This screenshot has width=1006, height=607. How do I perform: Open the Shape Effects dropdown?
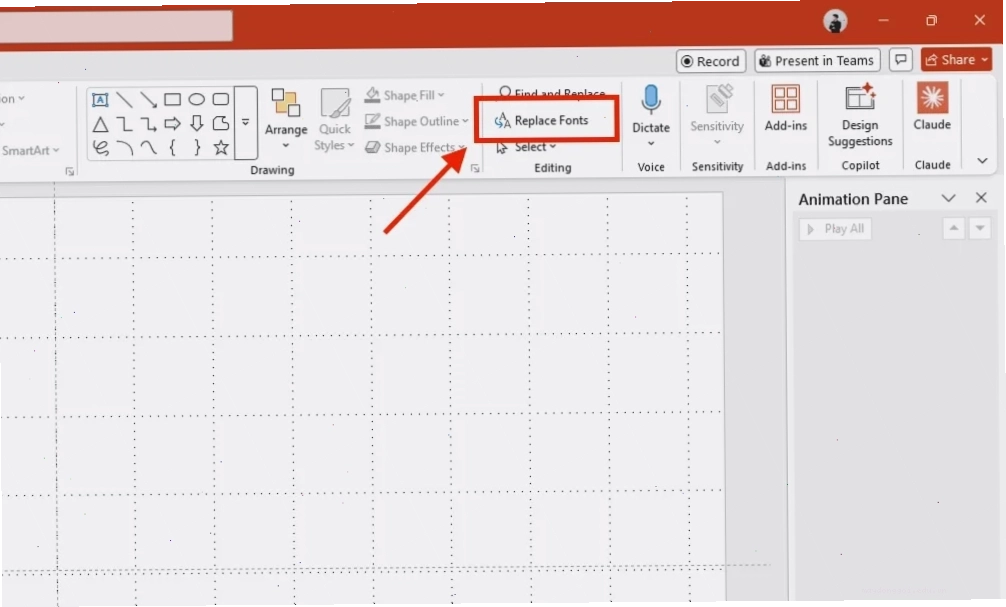tap(415, 148)
